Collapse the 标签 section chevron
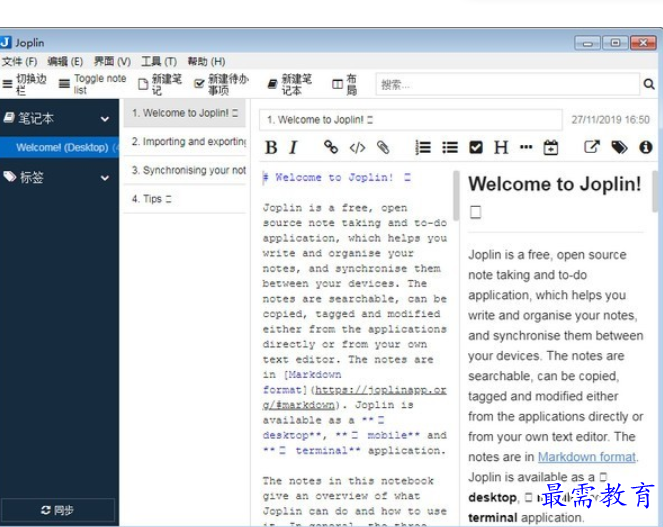Viewport: 663px width, 527px height. click(105, 178)
